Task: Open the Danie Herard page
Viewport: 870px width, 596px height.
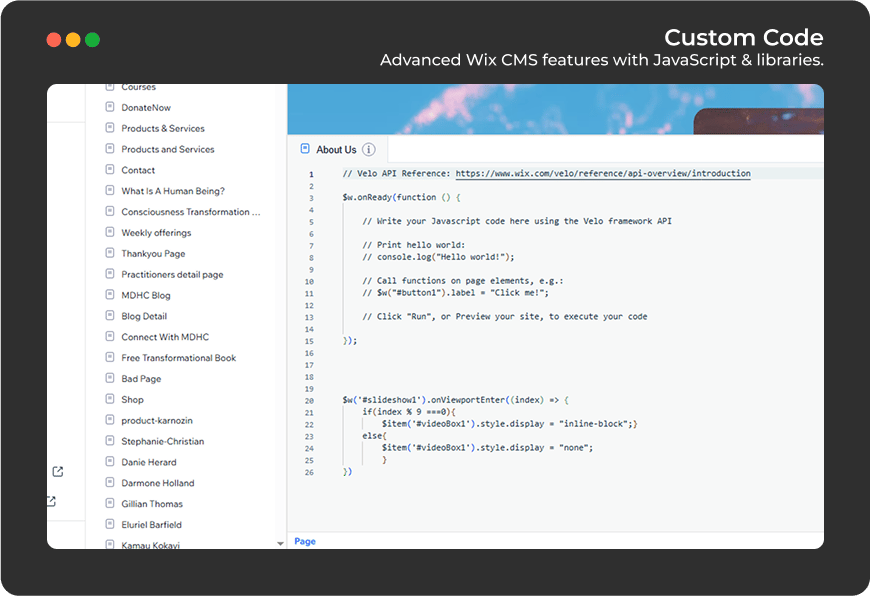Action: point(149,462)
